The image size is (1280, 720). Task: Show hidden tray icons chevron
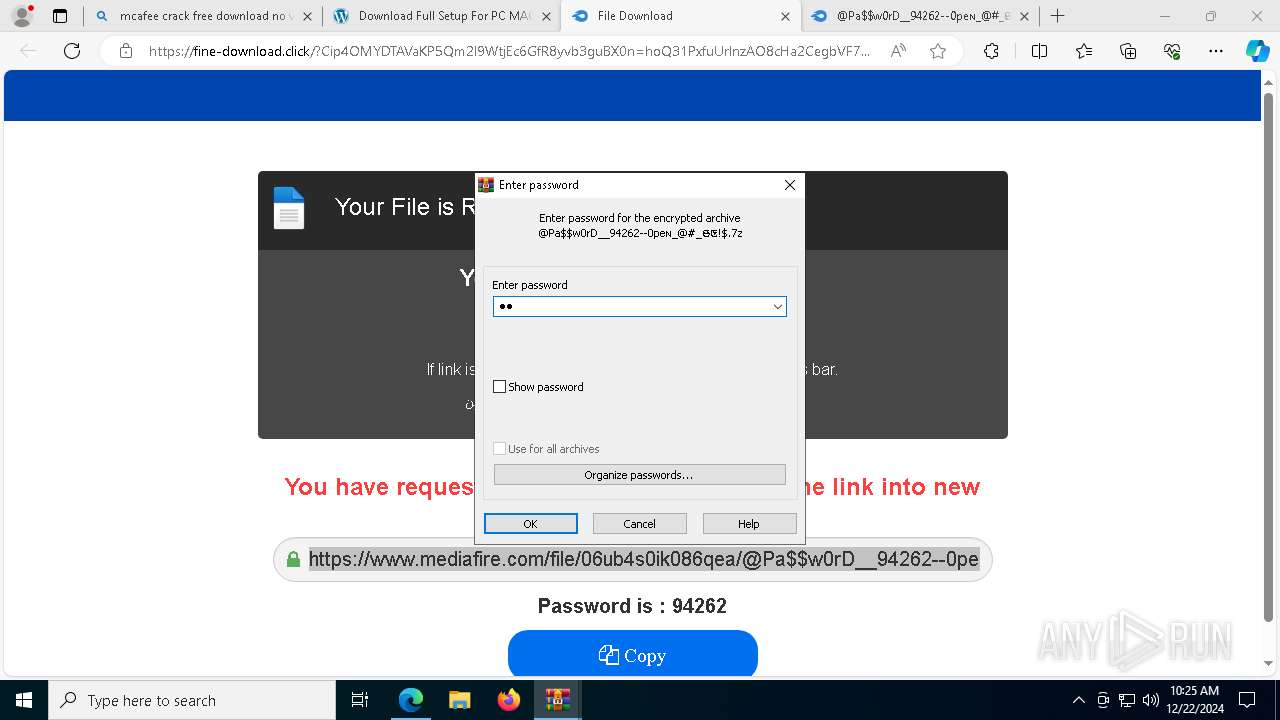pyautogui.click(x=1078, y=700)
